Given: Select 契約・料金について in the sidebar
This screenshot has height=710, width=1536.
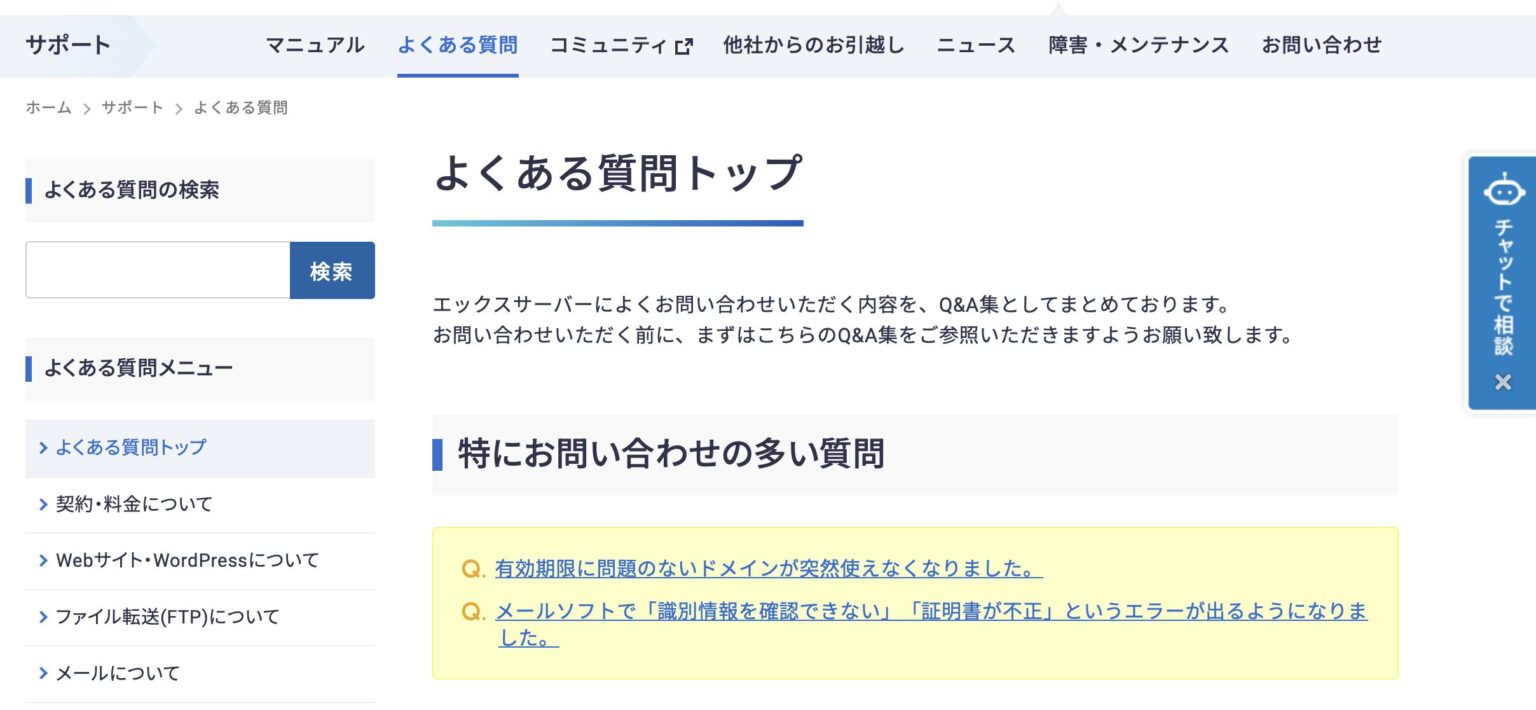Looking at the screenshot, I should tap(132, 504).
